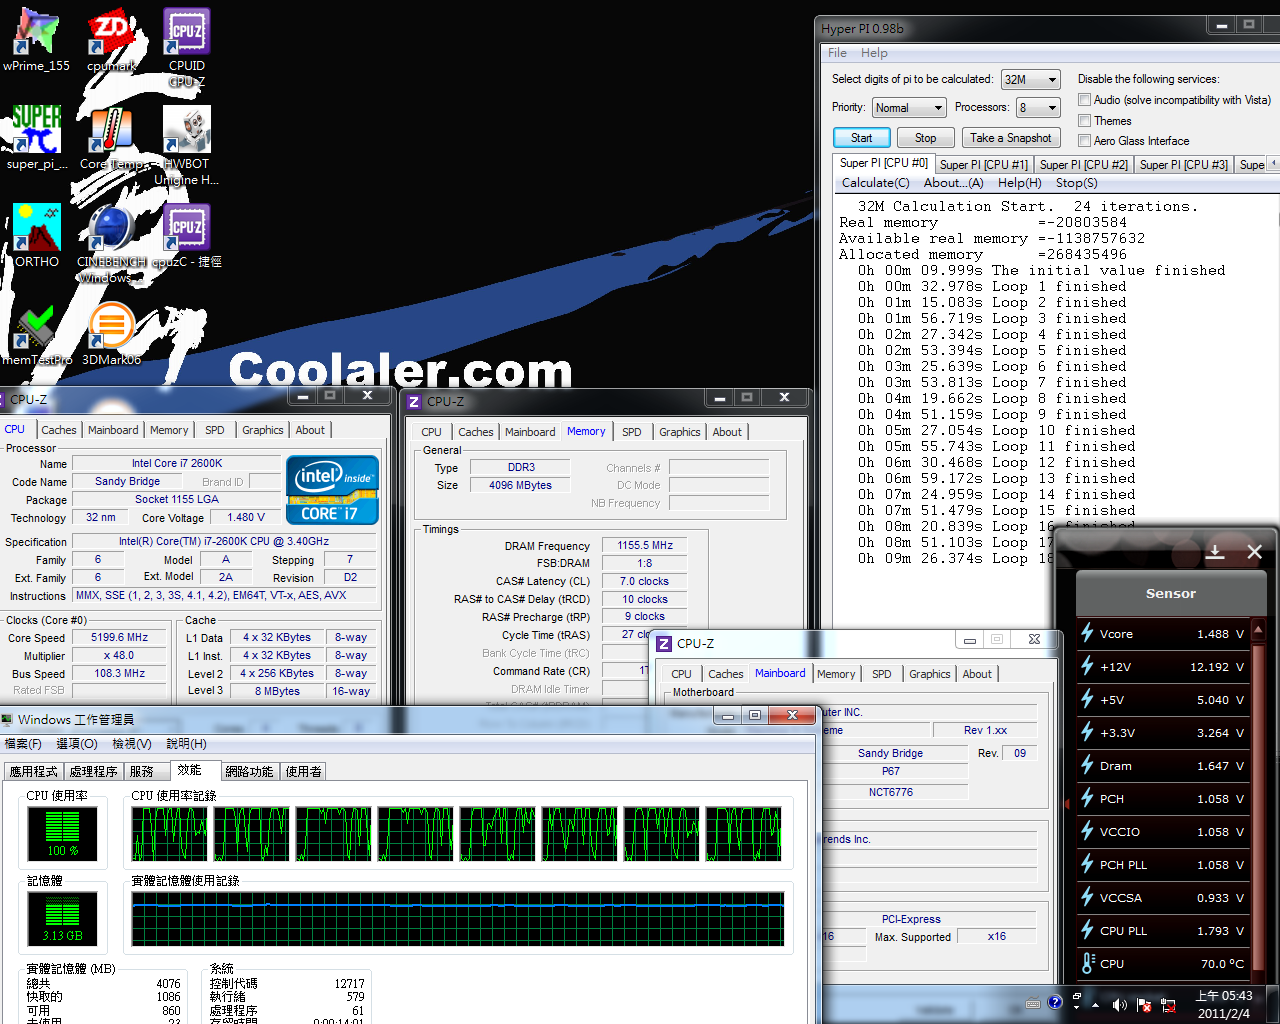The width and height of the screenshot is (1280, 1024).
Task: Click the lightning icon beside Vcore
Action: click(x=1087, y=633)
